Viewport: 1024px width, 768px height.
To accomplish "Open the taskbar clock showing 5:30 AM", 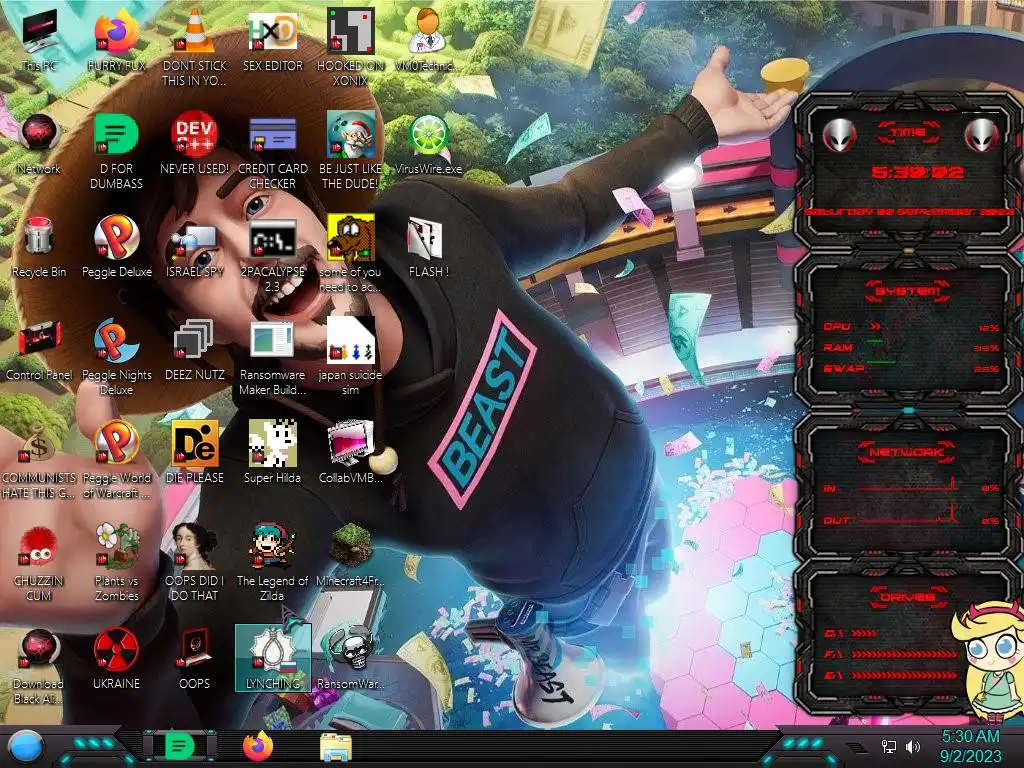I will tap(970, 746).
